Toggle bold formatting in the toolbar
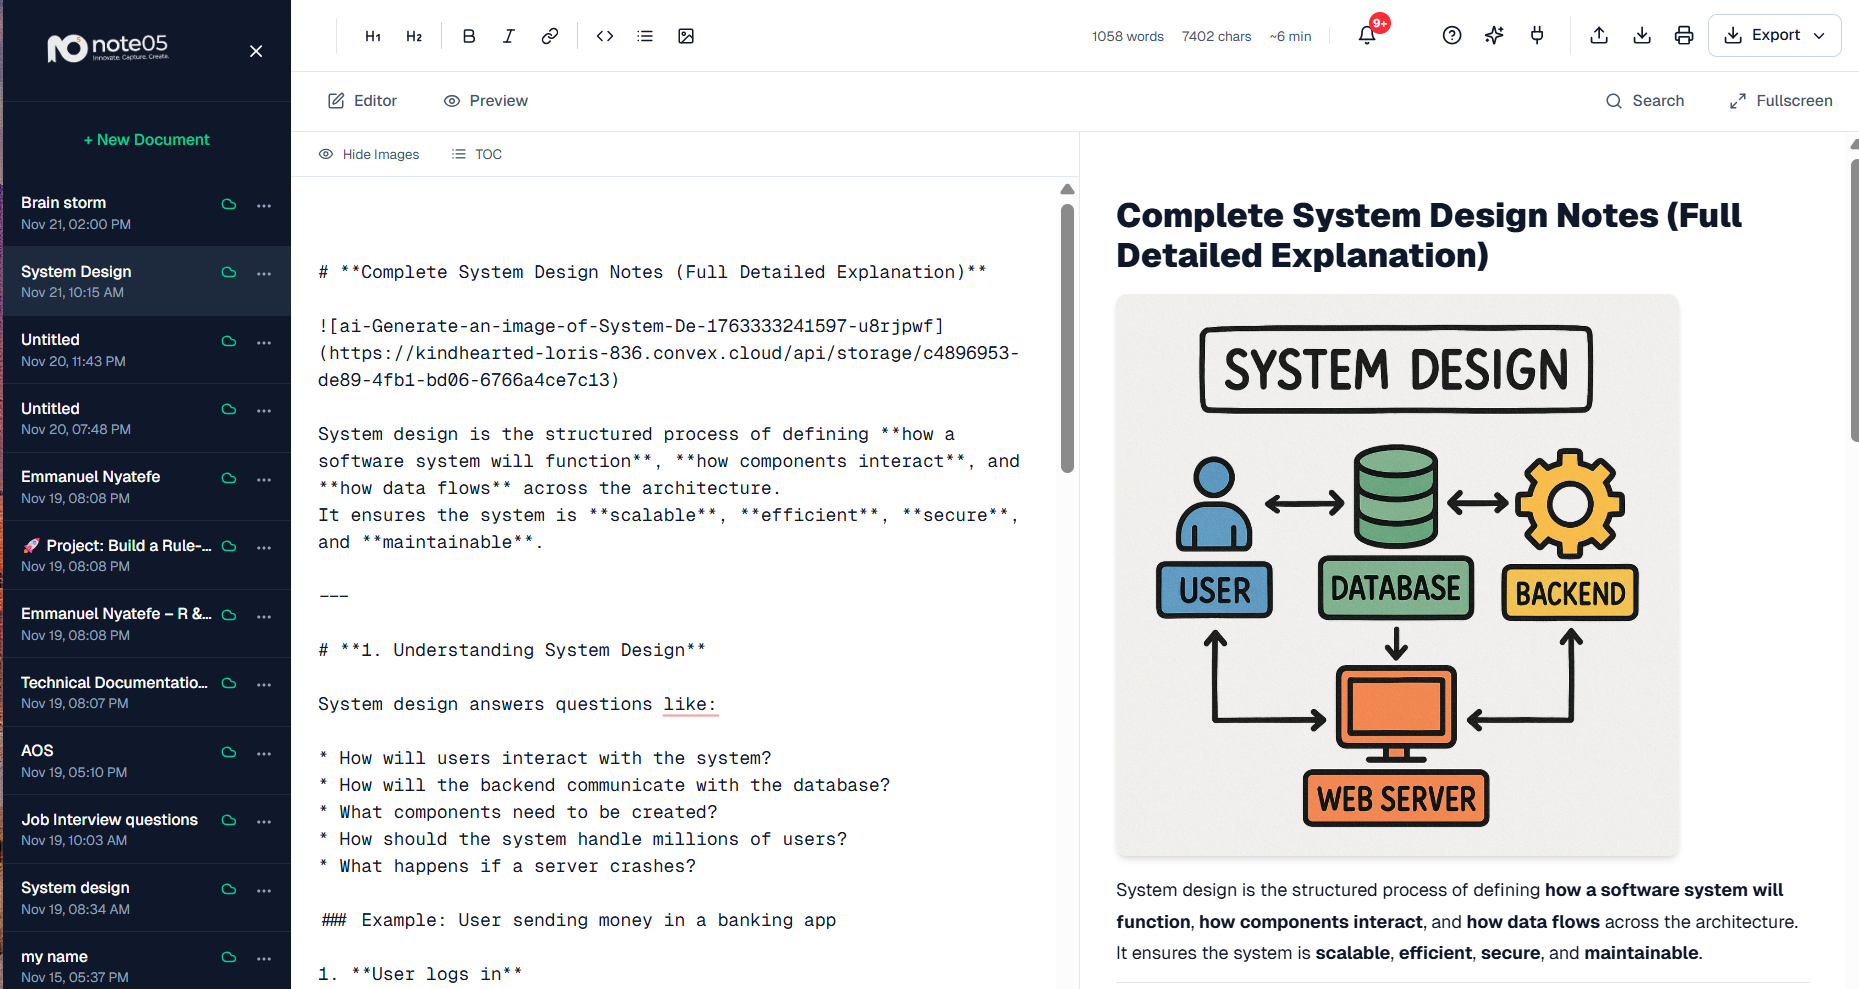The image size is (1859, 989). pos(468,35)
